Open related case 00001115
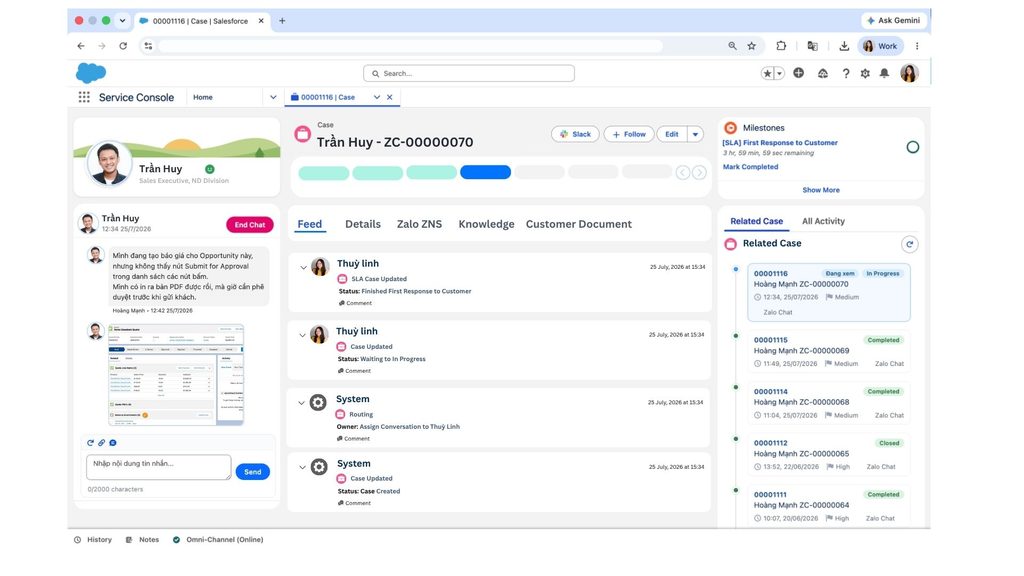The height and width of the screenshot is (576, 1024). tap(771, 340)
